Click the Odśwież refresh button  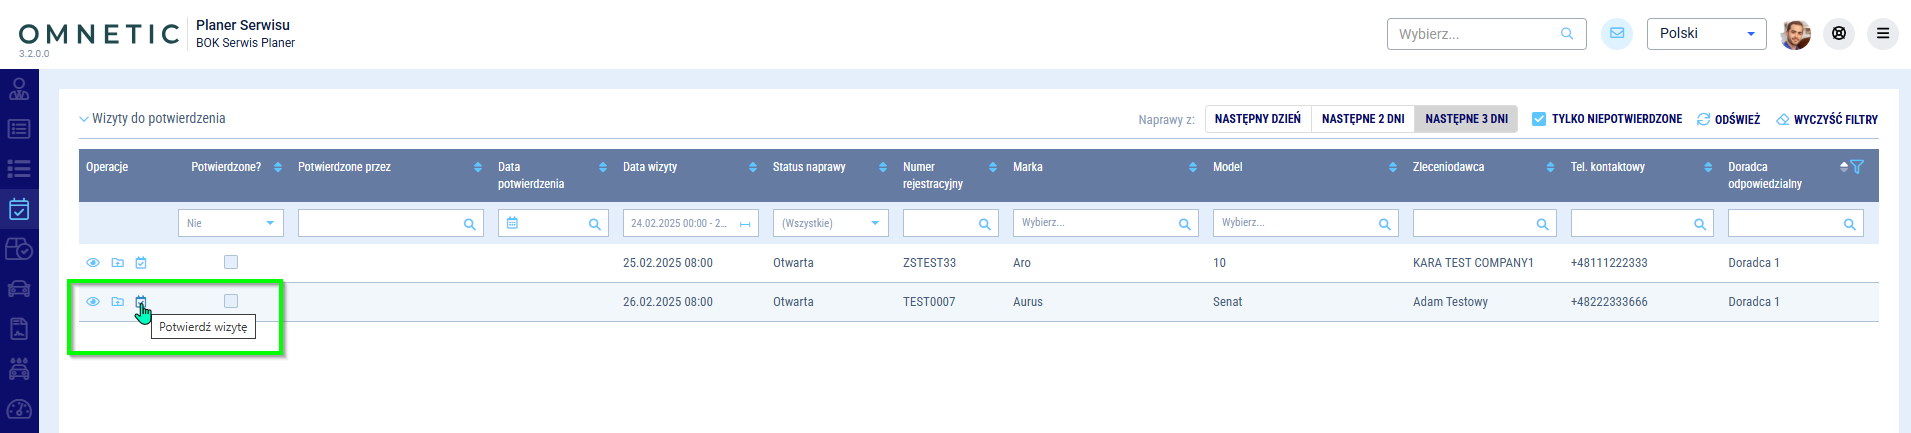pos(1728,119)
